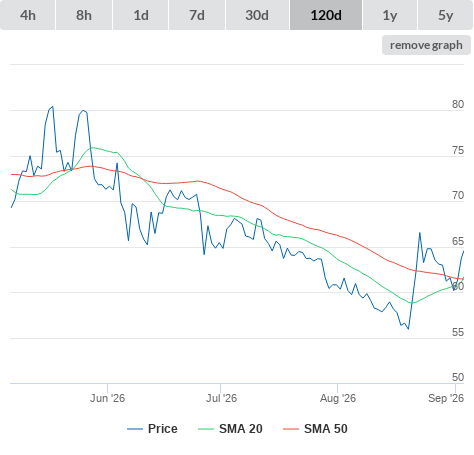Show the 1y price history
The height and width of the screenshot is (455, 474).
click(390, 15)
